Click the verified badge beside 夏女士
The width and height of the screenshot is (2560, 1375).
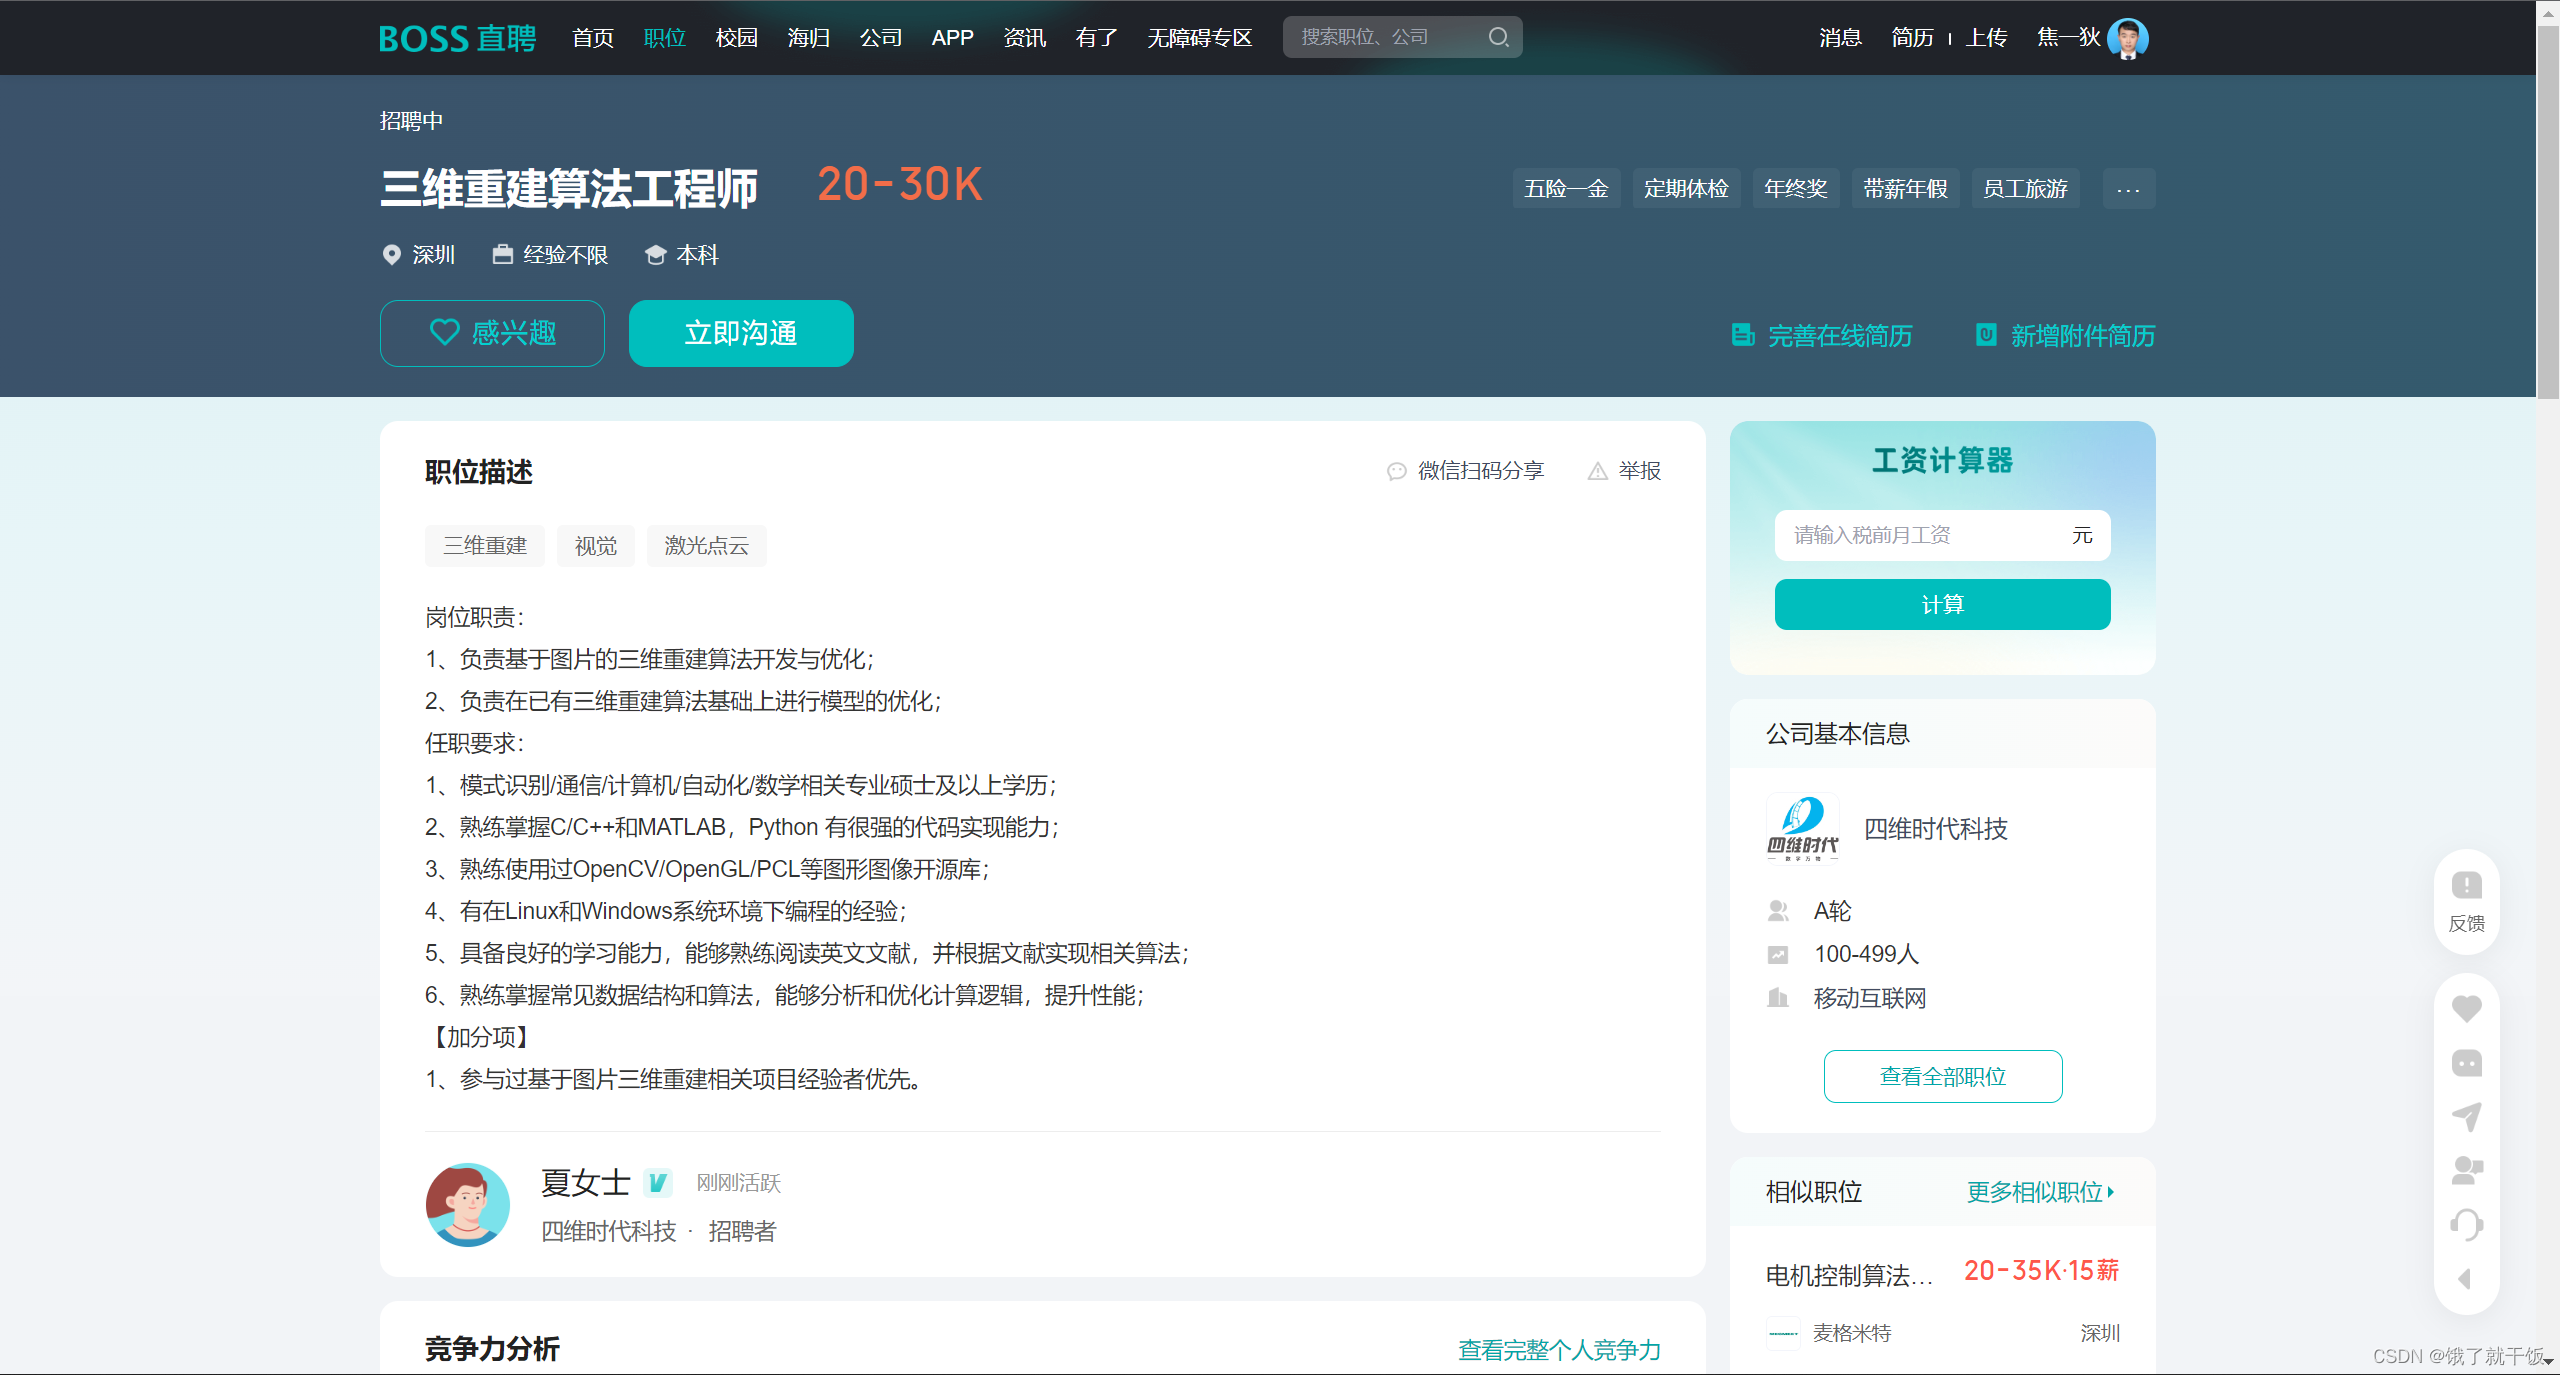pyautogui.click(x=658, y=1183)
